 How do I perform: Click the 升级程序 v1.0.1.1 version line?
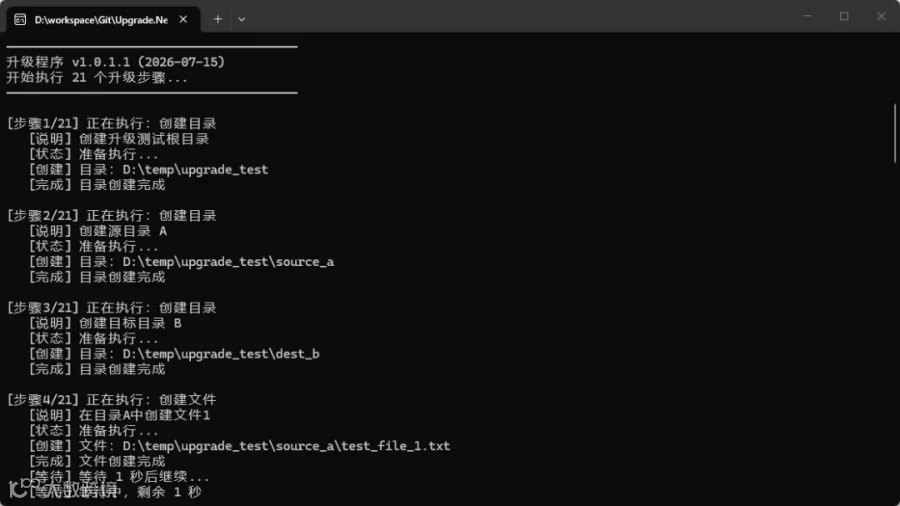[x=115, y=62]
